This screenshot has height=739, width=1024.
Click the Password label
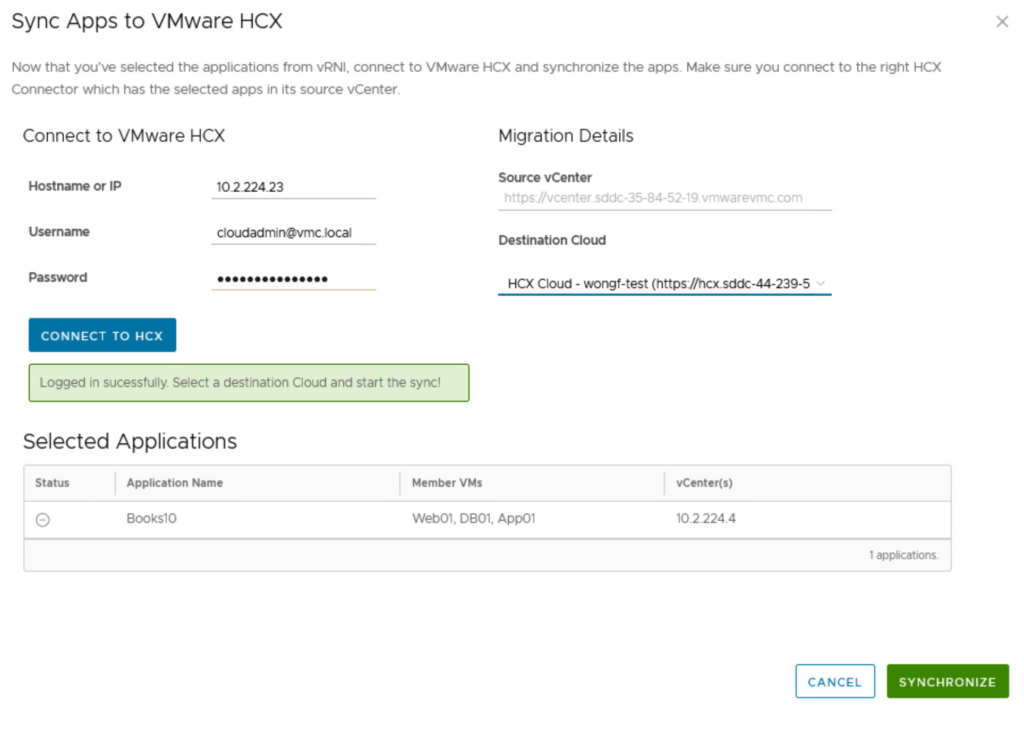(57, 277)
